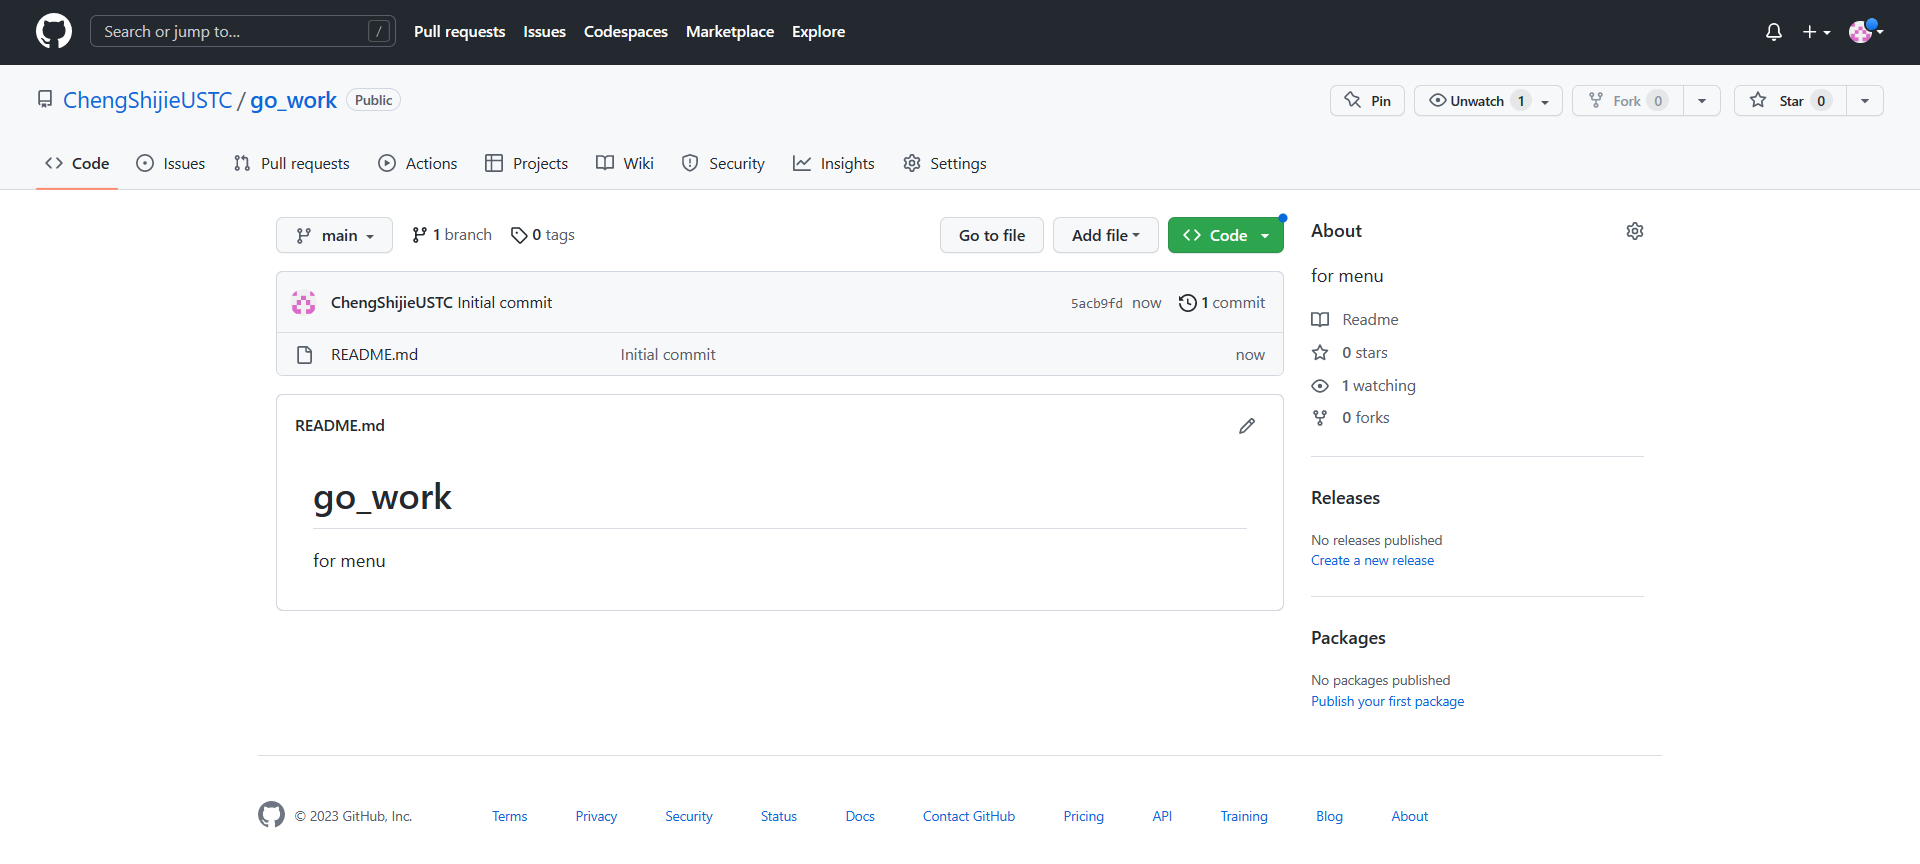This screenshot has height=864, width=1920.
Task: Open the Add file dropdown
Action: (1105, 235)
